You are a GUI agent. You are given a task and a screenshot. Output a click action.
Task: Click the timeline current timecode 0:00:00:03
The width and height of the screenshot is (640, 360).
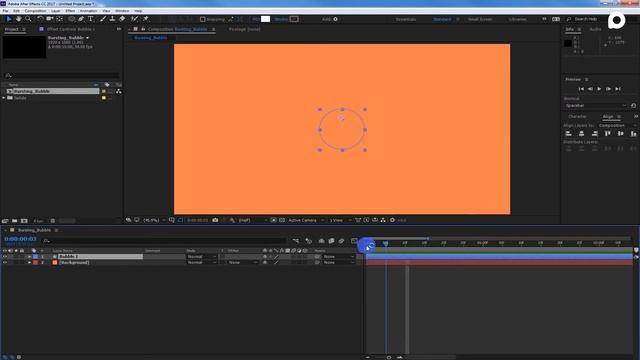(20, 239)
